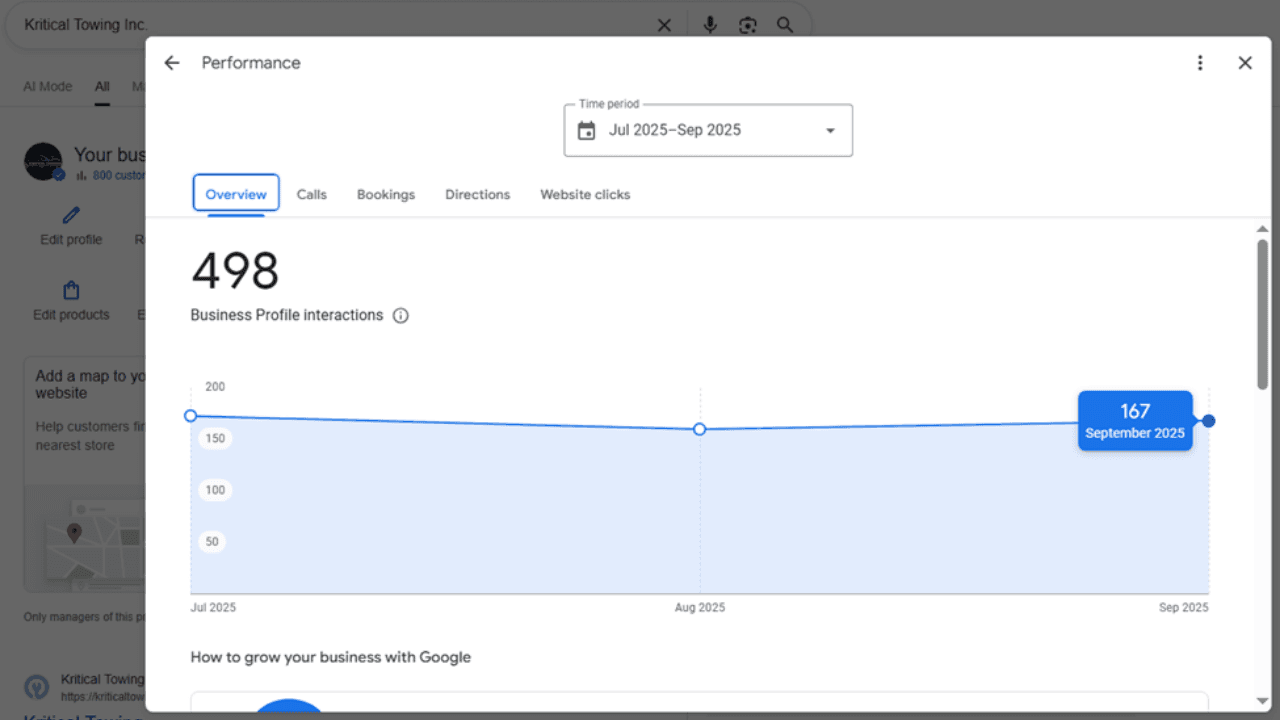The width and height of the screenshot is (1280, 720).
Task: Click the vertical scrollbar thumb in Performance
Action: 1262,314
